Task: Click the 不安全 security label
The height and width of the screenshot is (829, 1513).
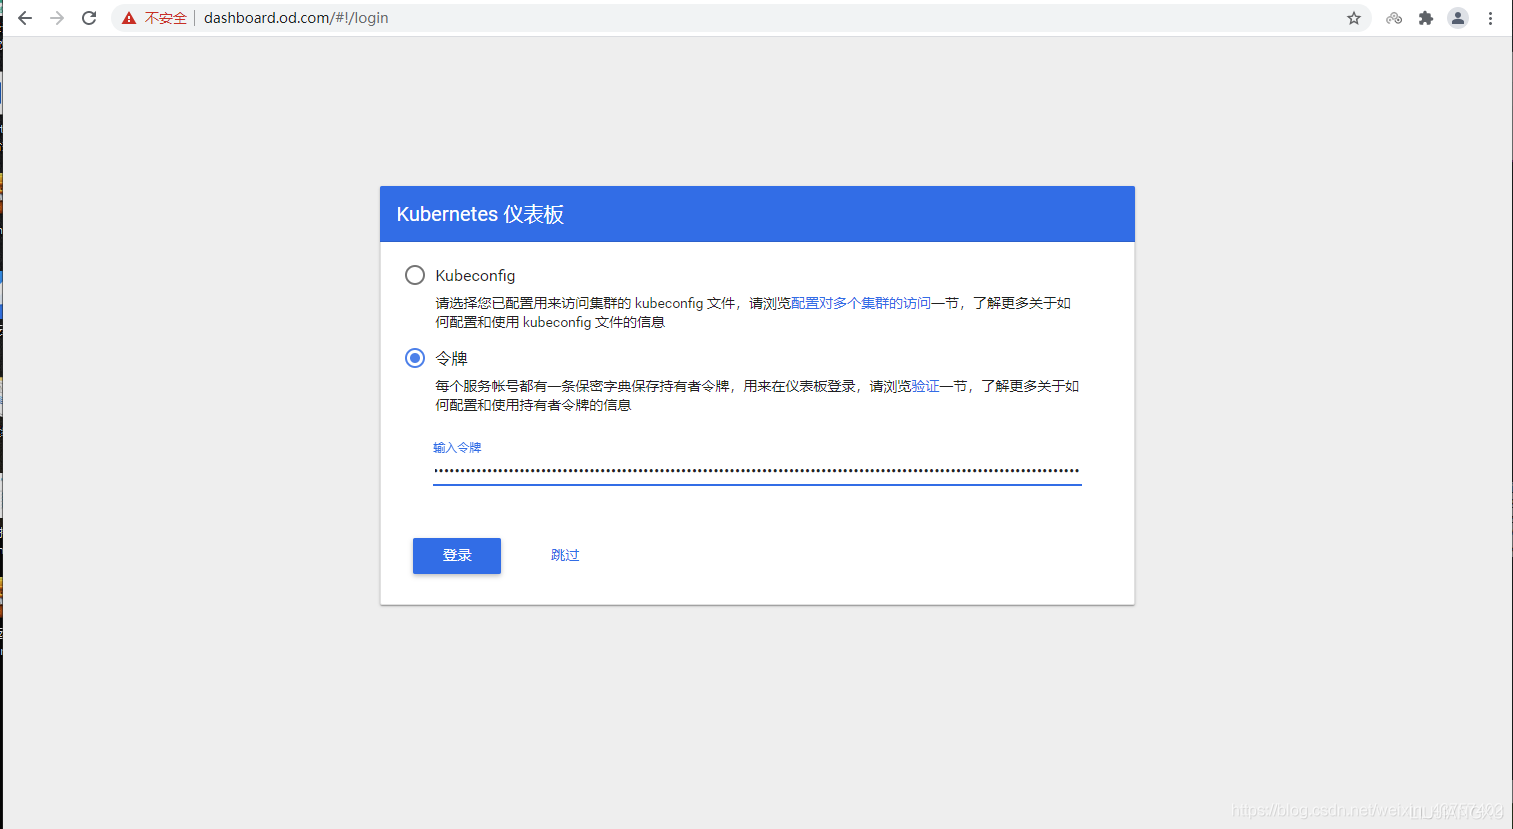Action: click(166, 18)
